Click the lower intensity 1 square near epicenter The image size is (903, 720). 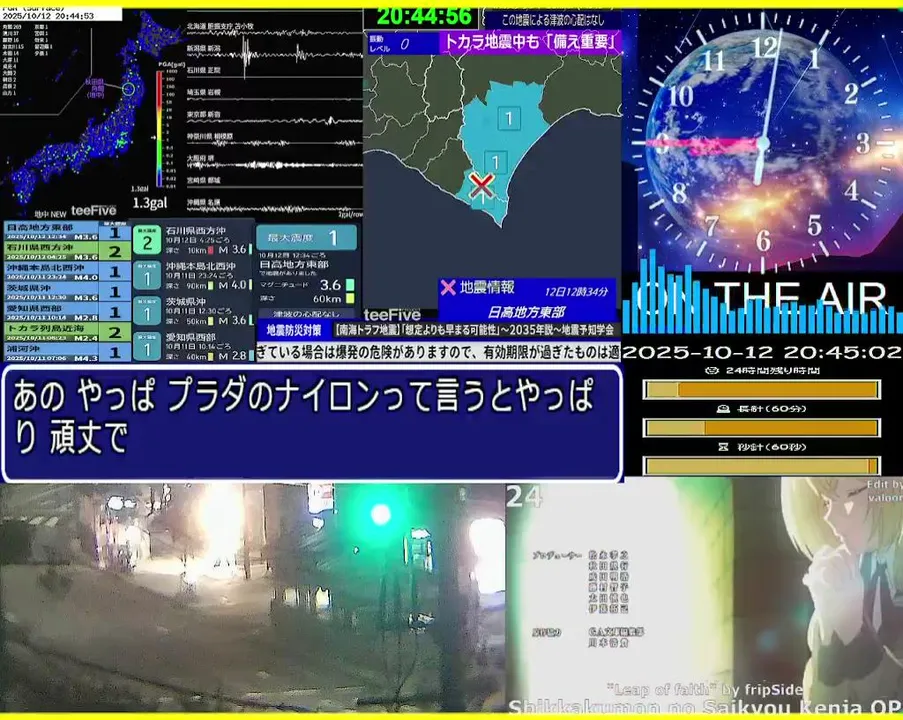pyautogui.click(x=495, y=162)
